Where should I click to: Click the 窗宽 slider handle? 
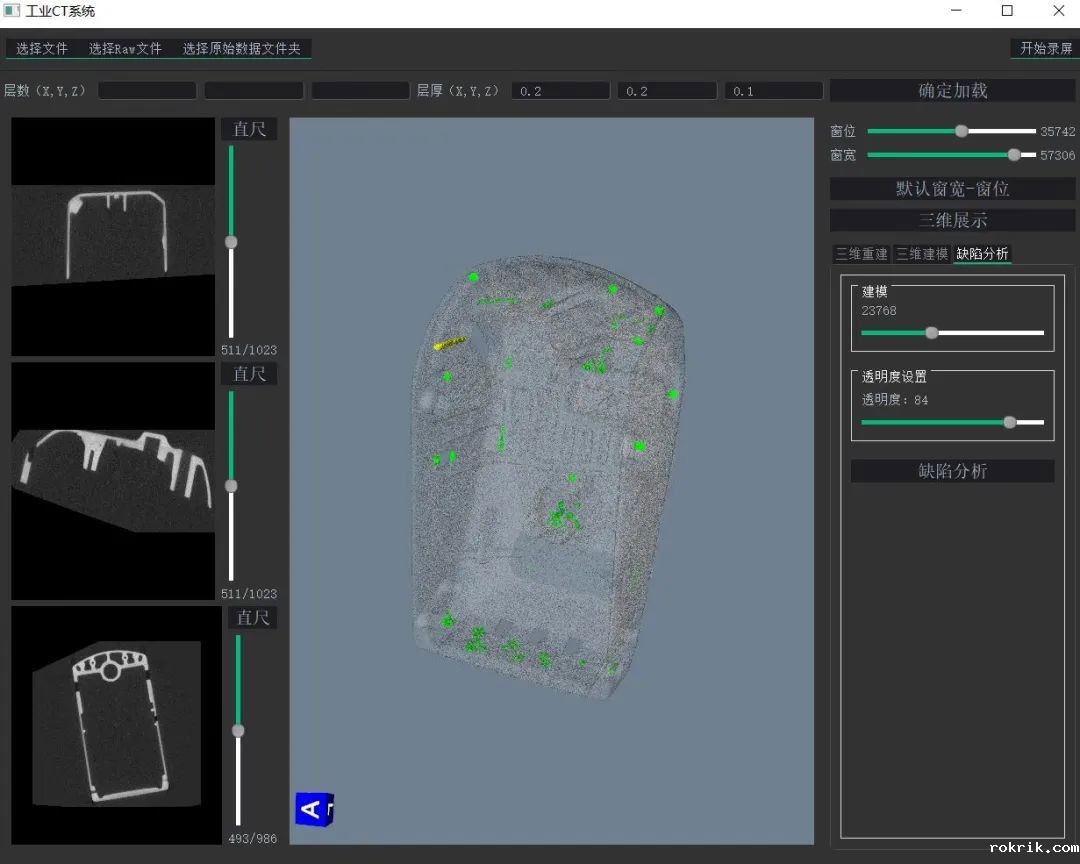1014,155
